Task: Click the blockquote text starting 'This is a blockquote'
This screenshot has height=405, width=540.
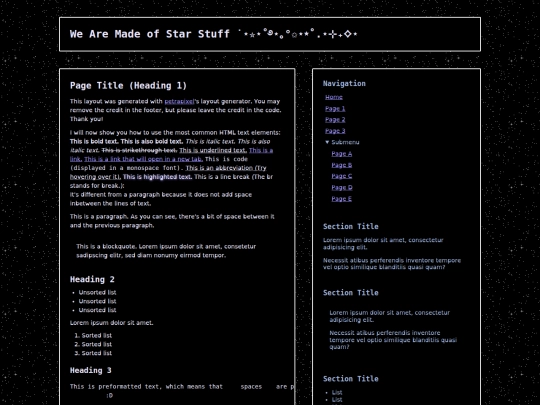Action: point(166,251)
